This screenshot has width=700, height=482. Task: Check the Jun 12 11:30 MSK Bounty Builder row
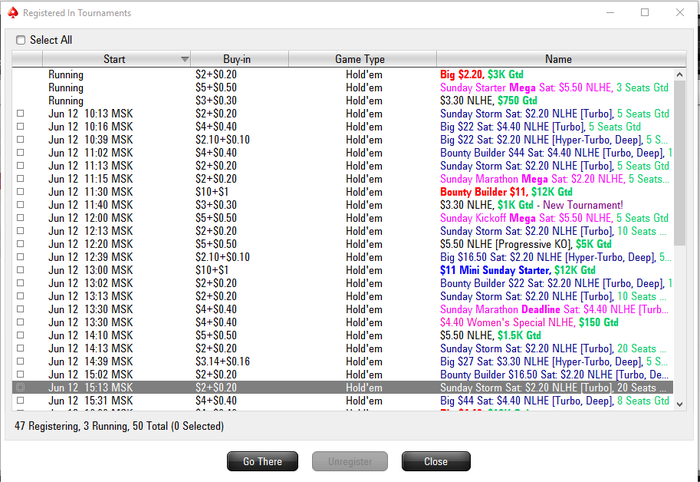pos(20,192)
